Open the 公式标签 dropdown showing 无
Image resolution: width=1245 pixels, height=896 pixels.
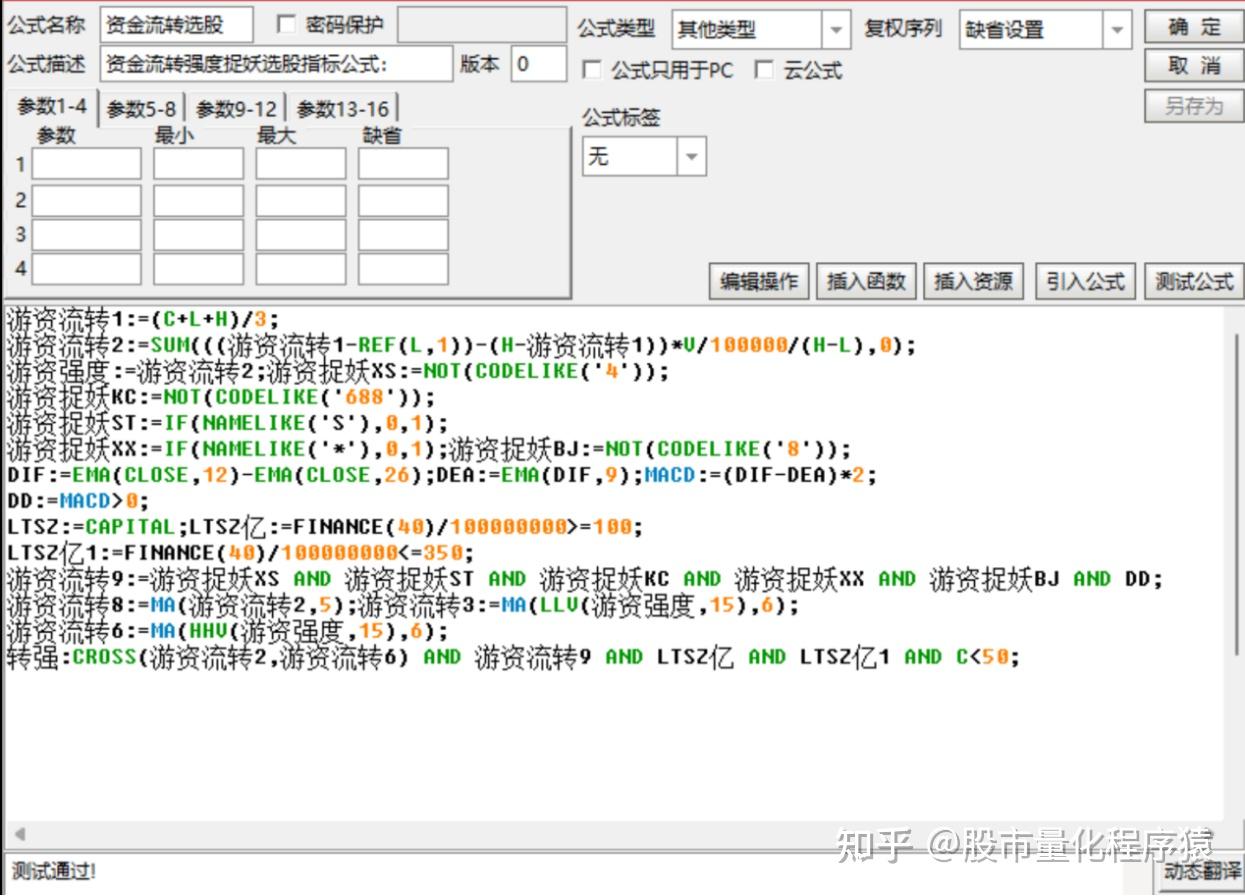click(x=644, y=156)
